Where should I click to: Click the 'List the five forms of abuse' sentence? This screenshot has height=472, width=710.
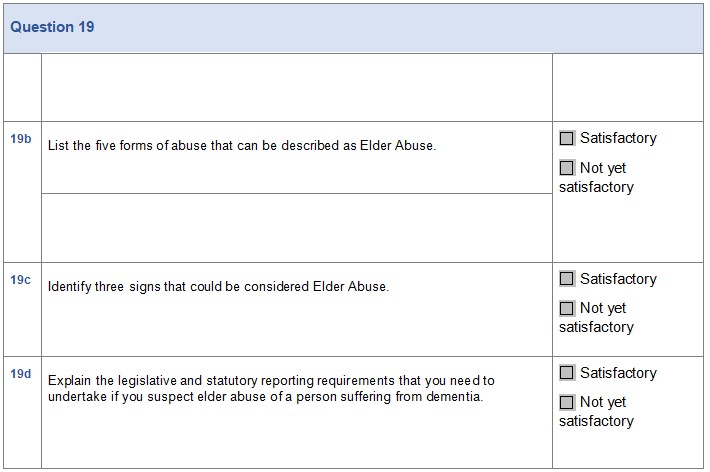(242, 146)
